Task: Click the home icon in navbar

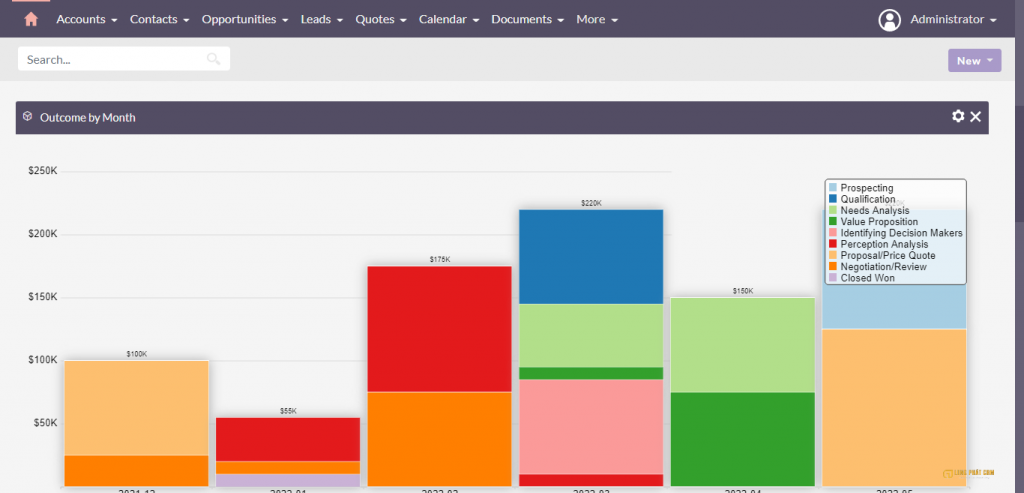Action: point(31,19)
